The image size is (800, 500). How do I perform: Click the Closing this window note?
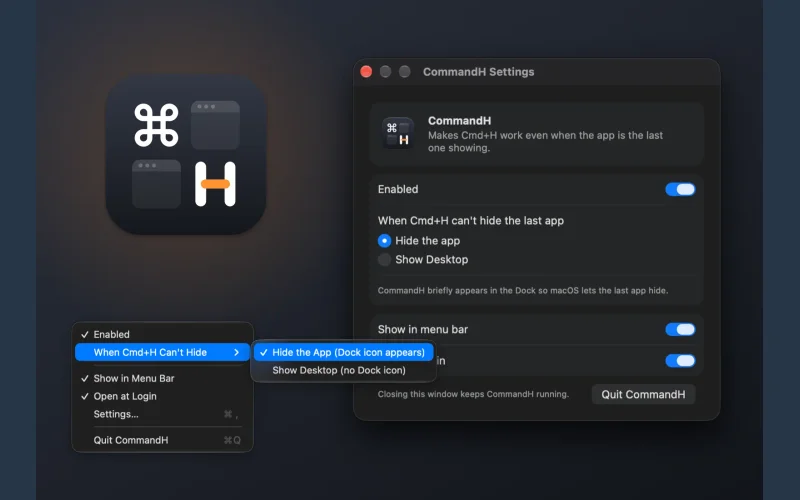473,394
